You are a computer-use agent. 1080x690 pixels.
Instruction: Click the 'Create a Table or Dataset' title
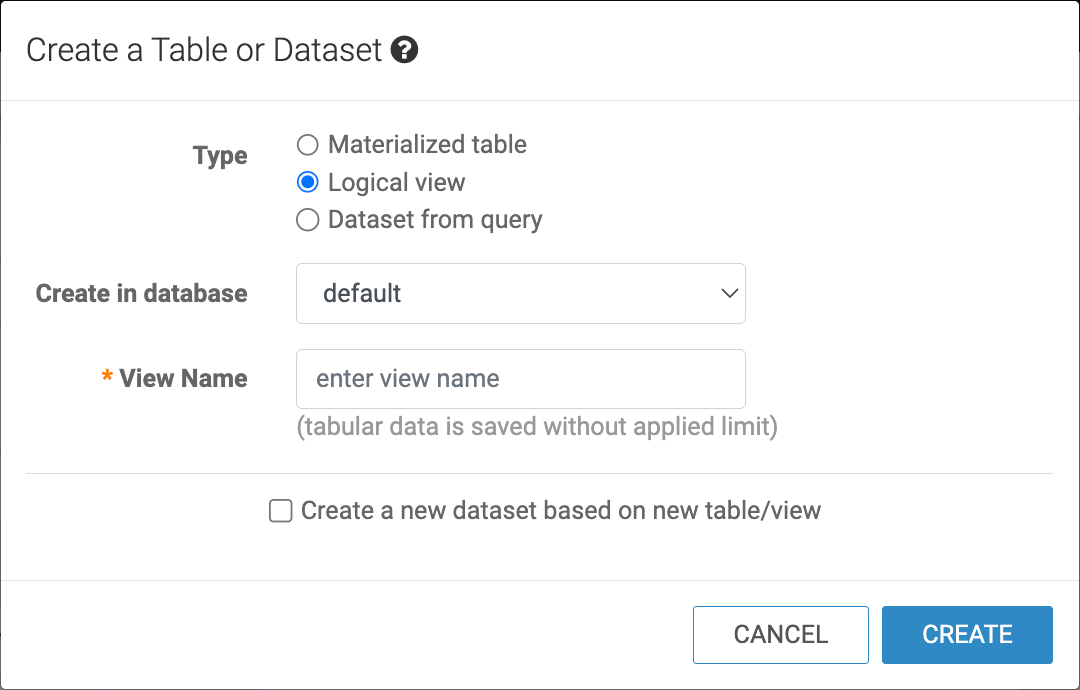tap(204, 50)
